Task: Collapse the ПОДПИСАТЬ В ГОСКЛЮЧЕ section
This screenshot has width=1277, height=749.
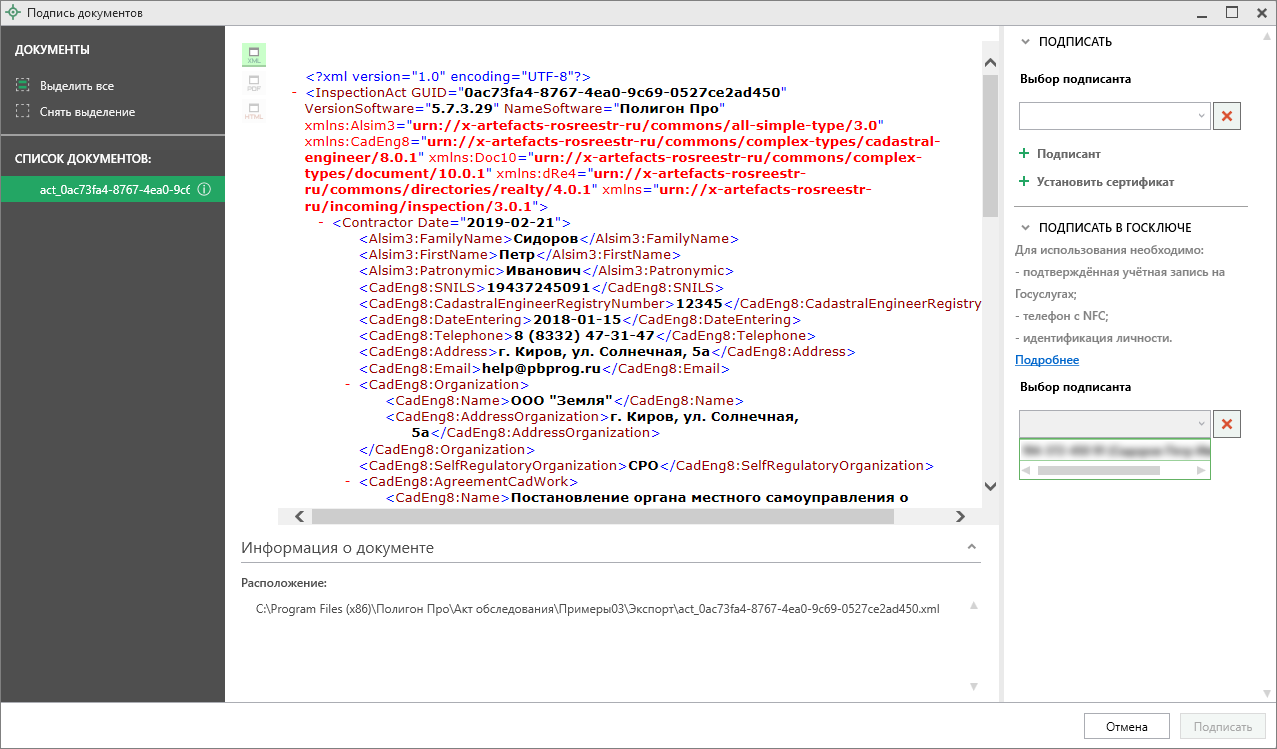Action: coord(1024,227)
